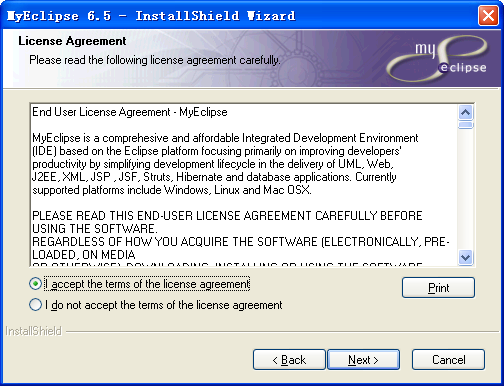This screenshot has height=386, width=504.
Task: Cancel the installation wizard
Action: pyautogui.click(x=448, y=360)
